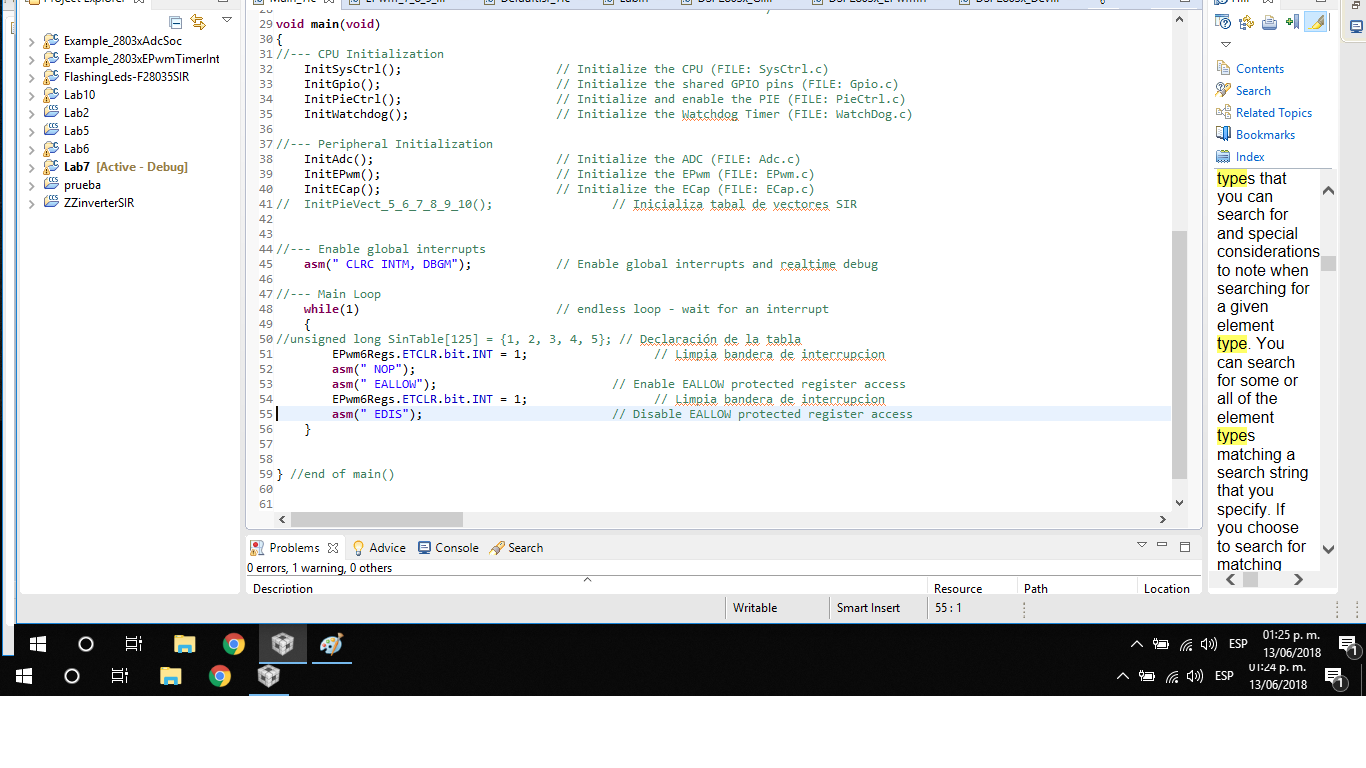The height and width of the screenshot is (768, 1366).
Task: Switch to the Search tab in bottom panel
Action: click(516, 548)
